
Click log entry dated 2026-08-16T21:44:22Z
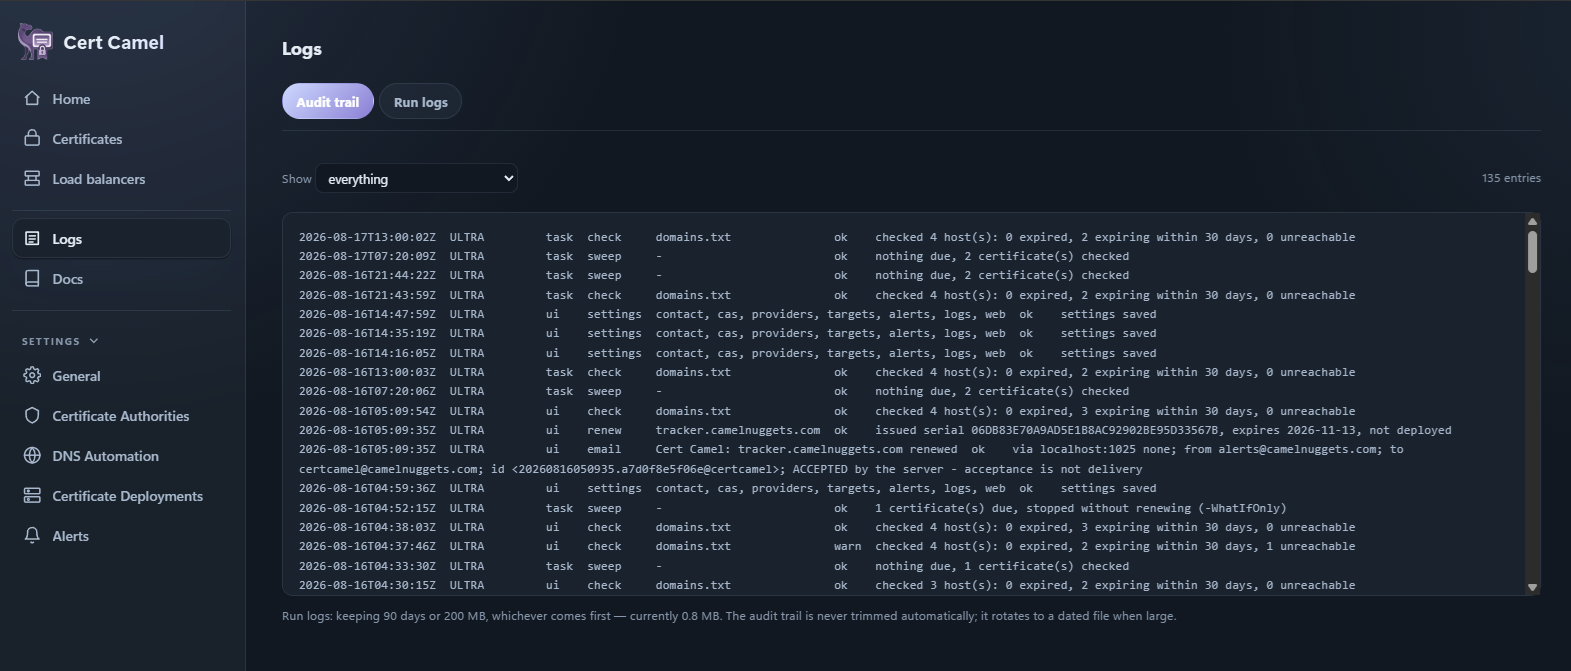click(714, 275)
